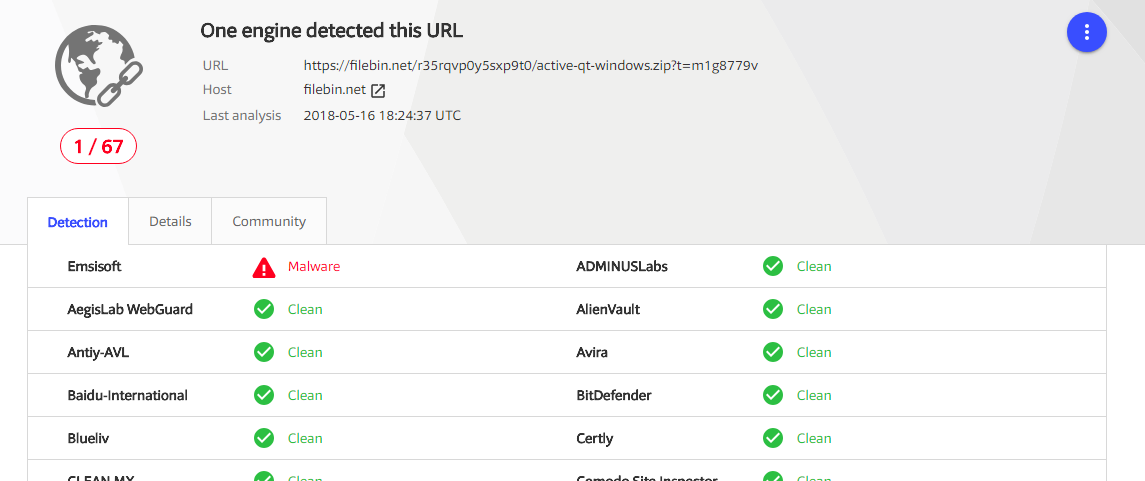1145x481 pixels.
Task: Click the green checkmark for Blueliv
Action: pyautogui.click(x=264, y=439)
